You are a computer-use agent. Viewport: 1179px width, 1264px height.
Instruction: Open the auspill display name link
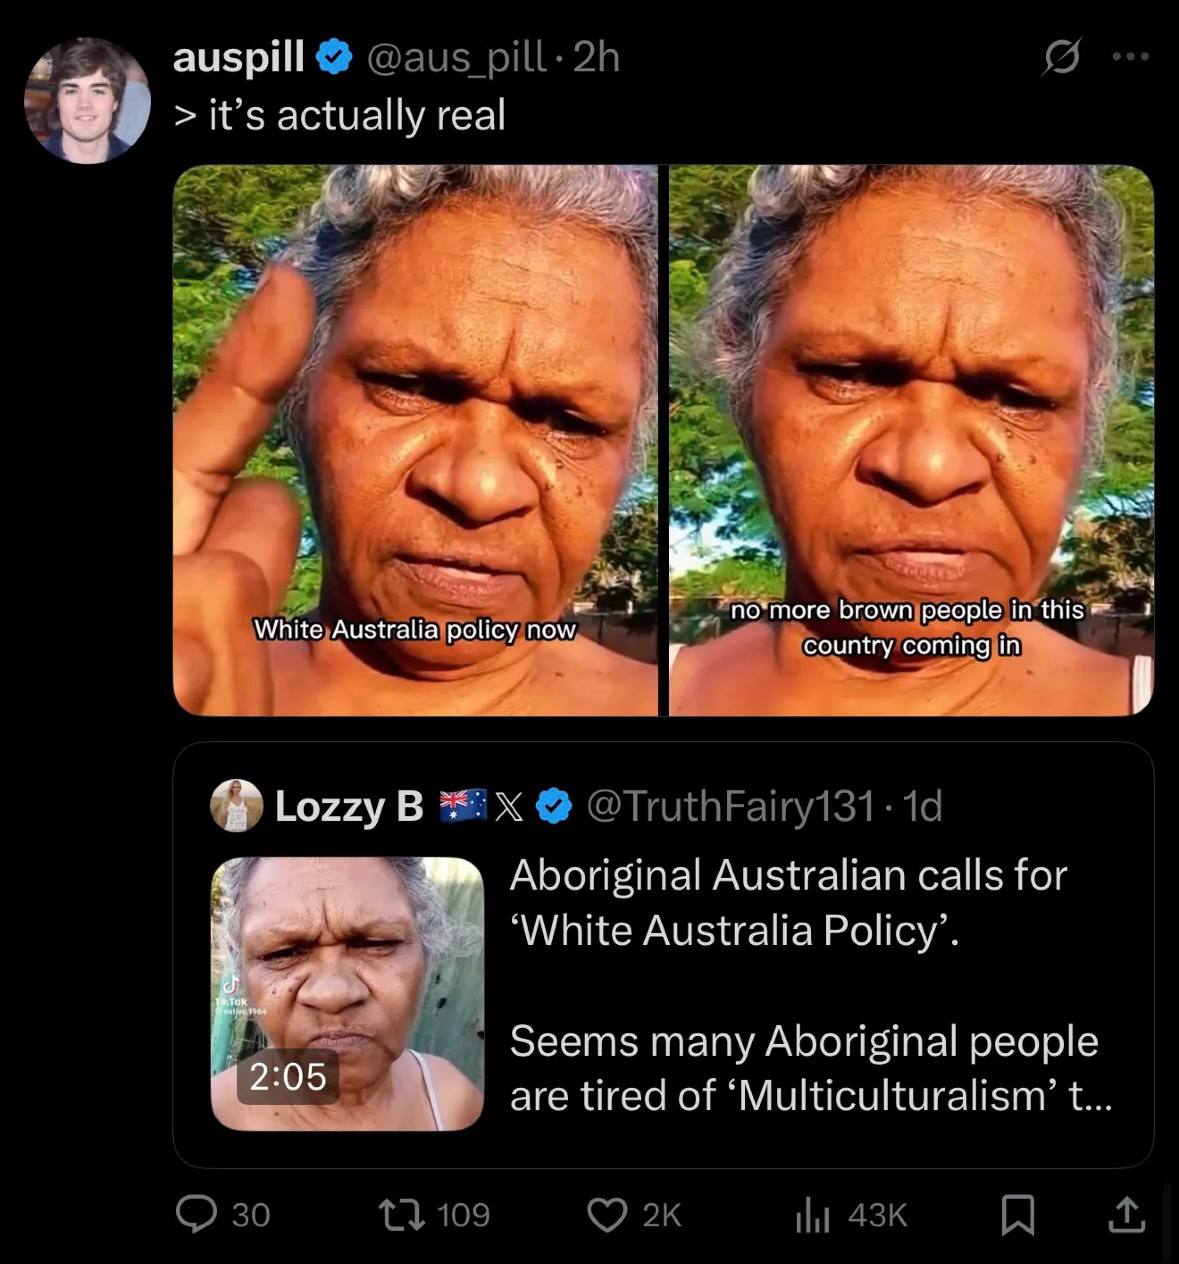(x=239, y=58)
